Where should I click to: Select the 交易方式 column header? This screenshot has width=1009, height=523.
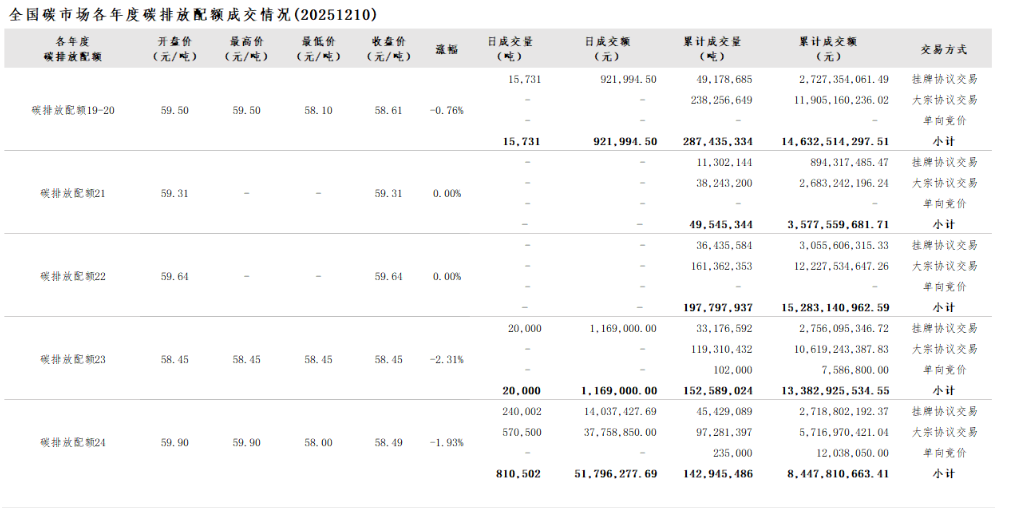pyautogui.click(x=943, y=49)
